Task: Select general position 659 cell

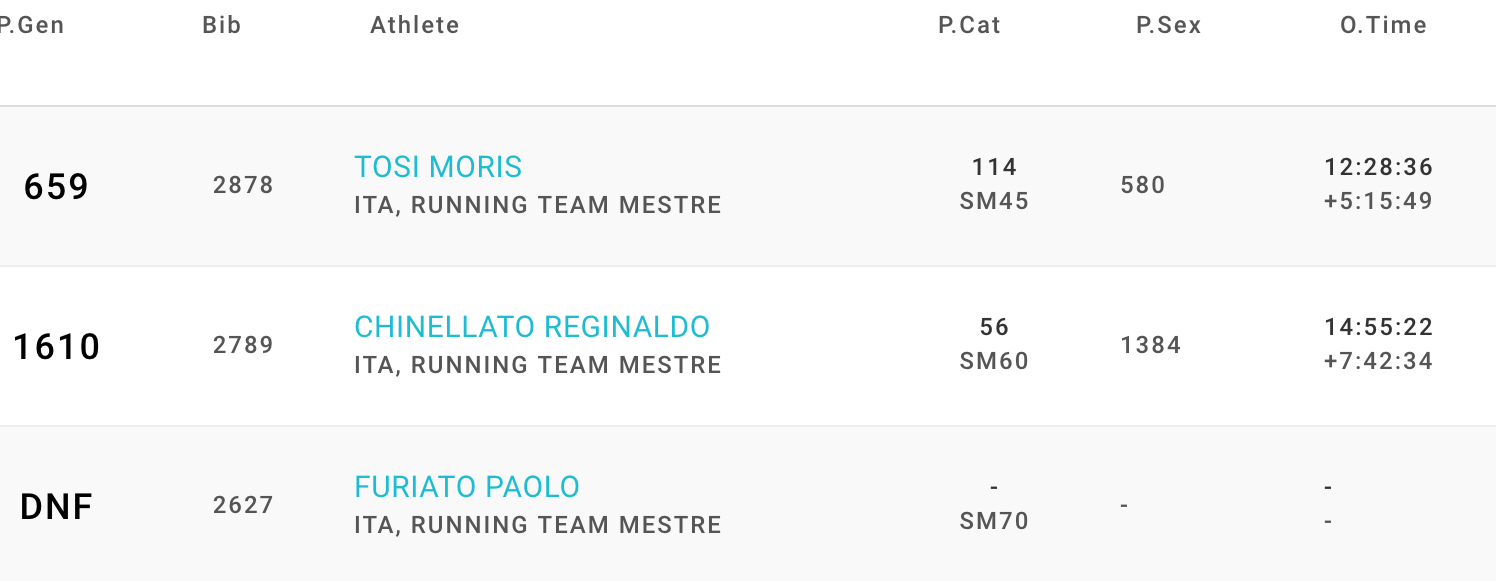Action: point(57,187)
